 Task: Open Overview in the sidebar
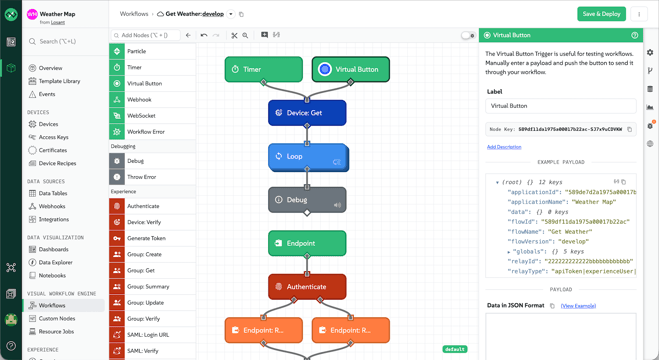(x=50, y=68)
